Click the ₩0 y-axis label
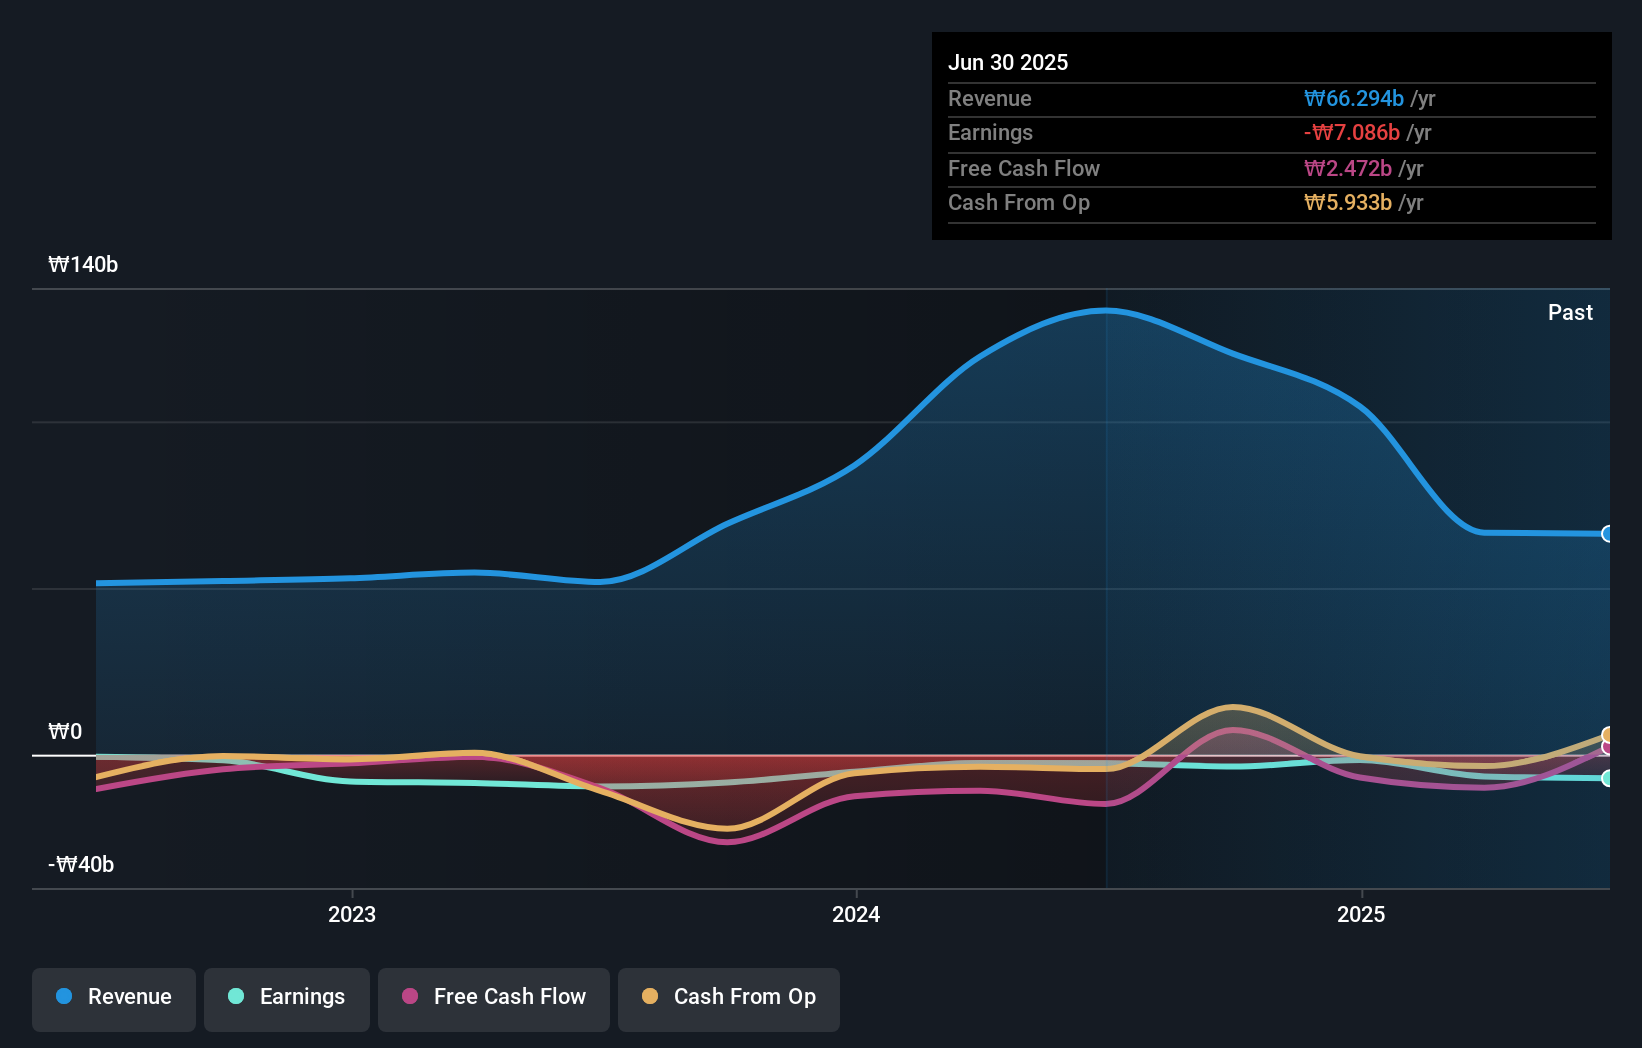This screenshot has width=1642, height=1048. coord(65,732)
